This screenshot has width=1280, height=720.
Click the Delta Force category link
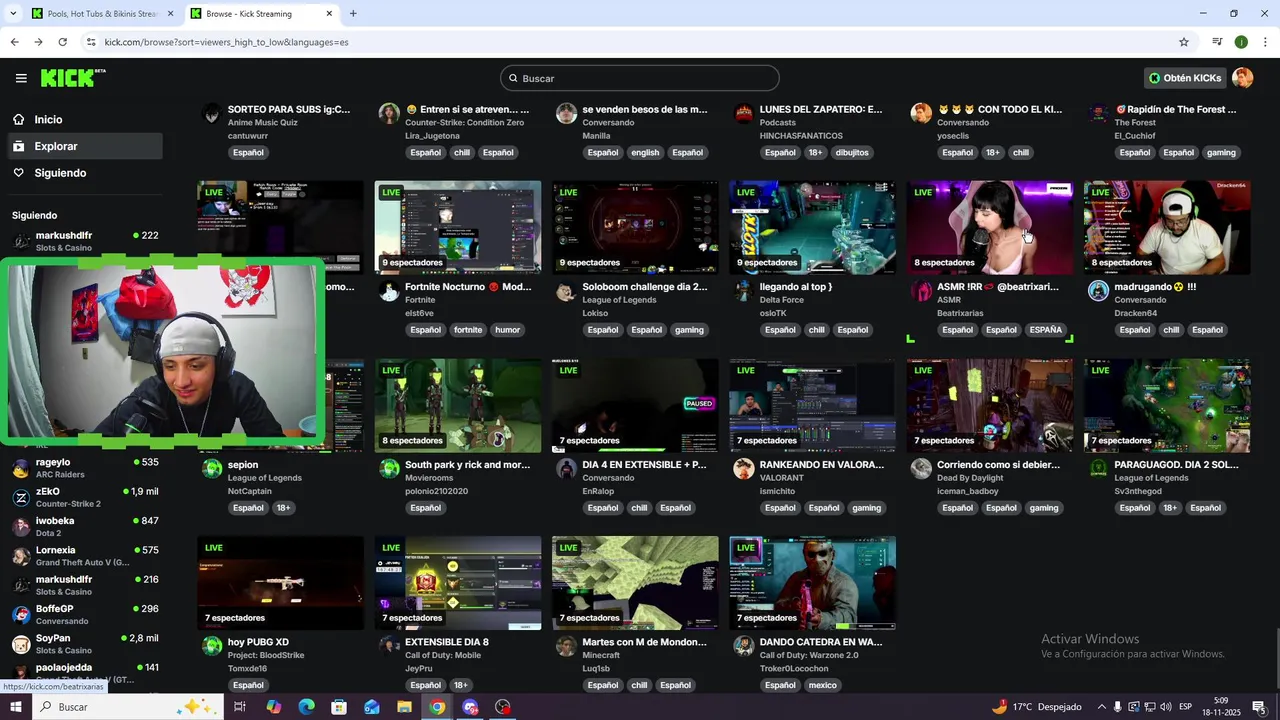pyautogui.click(x=782, y=300)
